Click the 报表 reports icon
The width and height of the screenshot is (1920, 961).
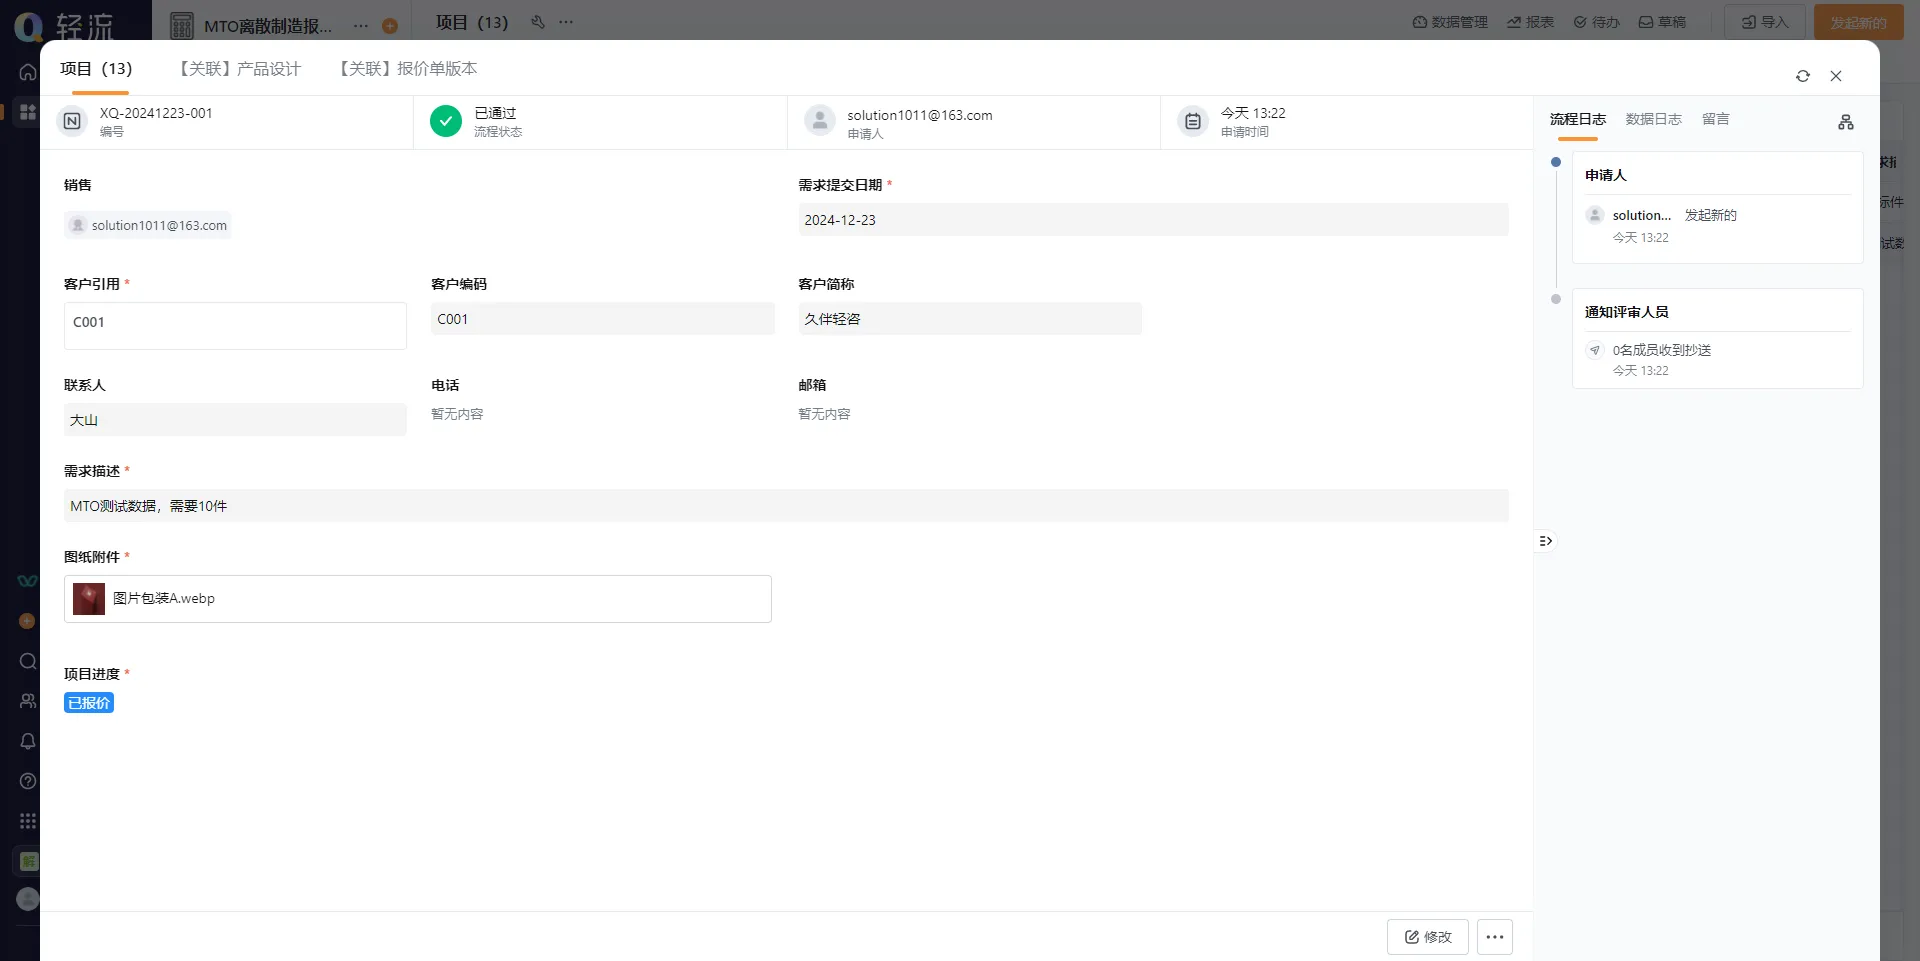click(x=1529, y=22)
